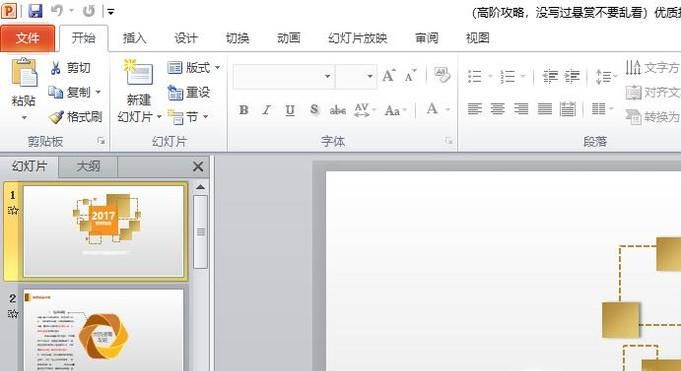
Task: Click the 复制 copy button
Action: [x=69, y=92]
